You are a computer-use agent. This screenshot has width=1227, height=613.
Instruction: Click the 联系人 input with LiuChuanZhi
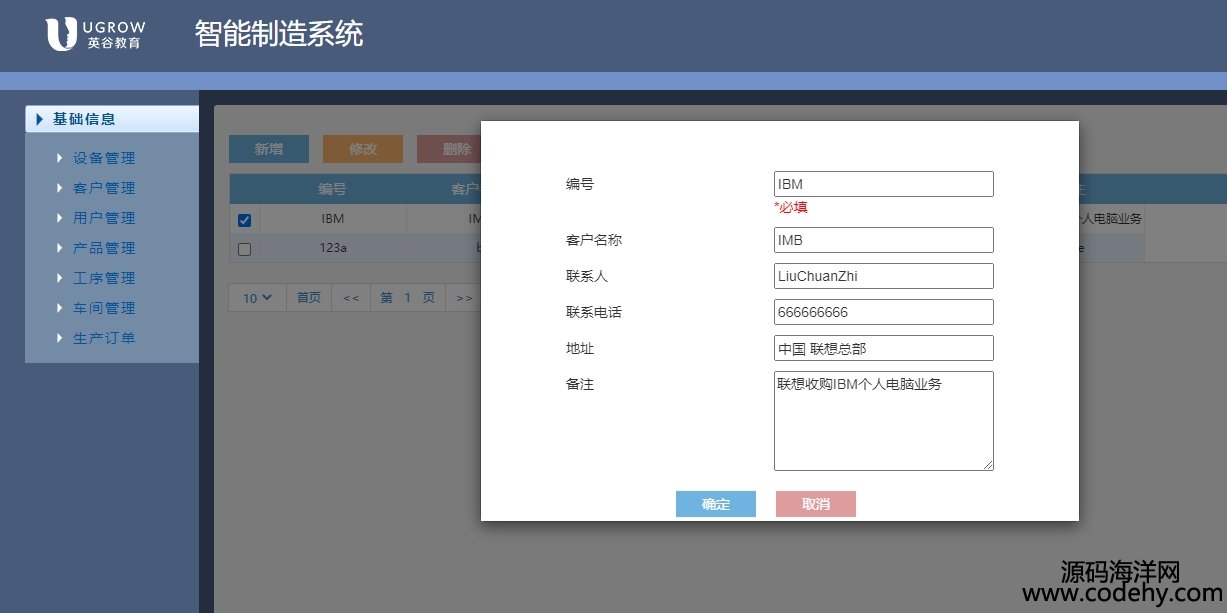click(884, 276)
